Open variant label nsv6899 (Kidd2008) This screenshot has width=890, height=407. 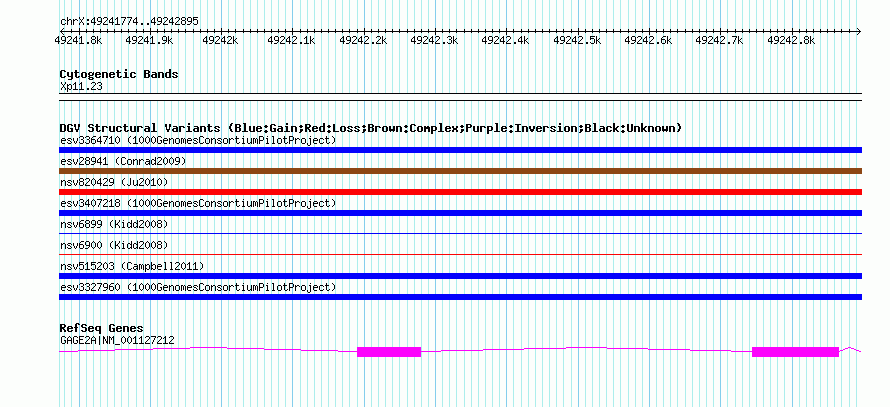tap(114, 224)
